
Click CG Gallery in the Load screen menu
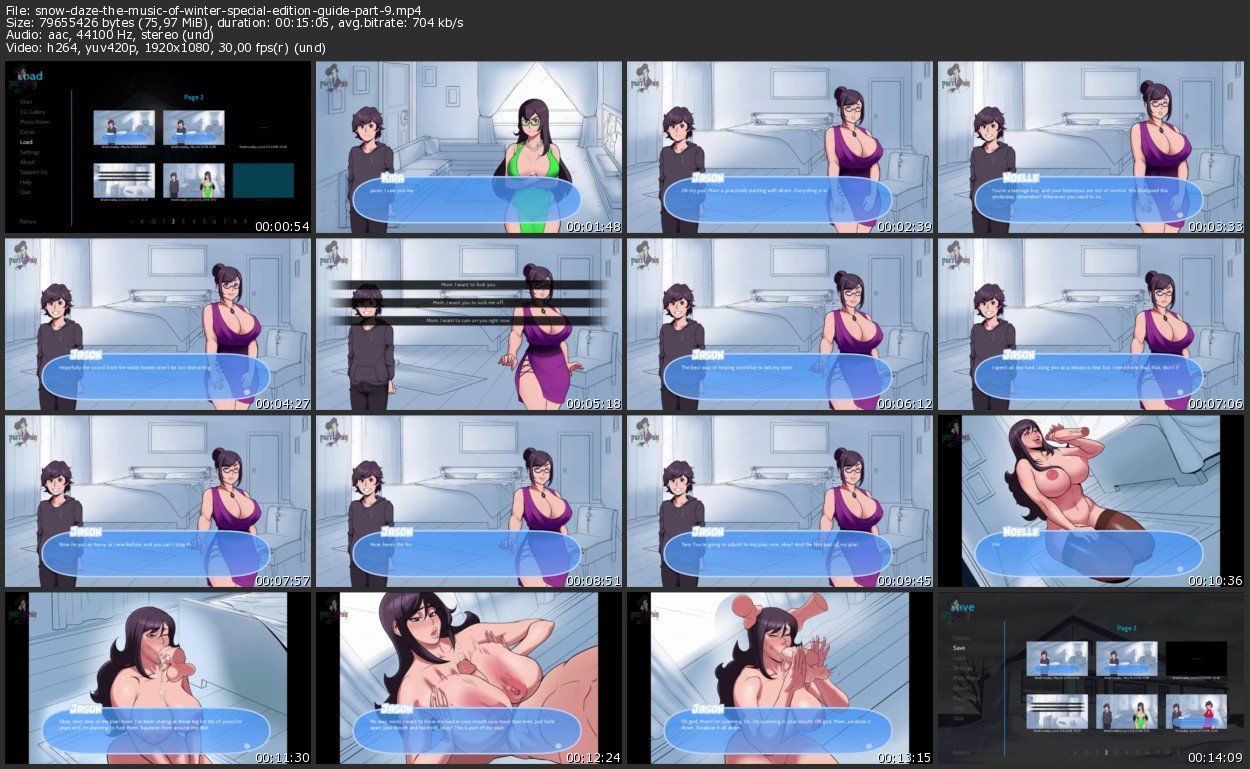(x=33, y=112)
